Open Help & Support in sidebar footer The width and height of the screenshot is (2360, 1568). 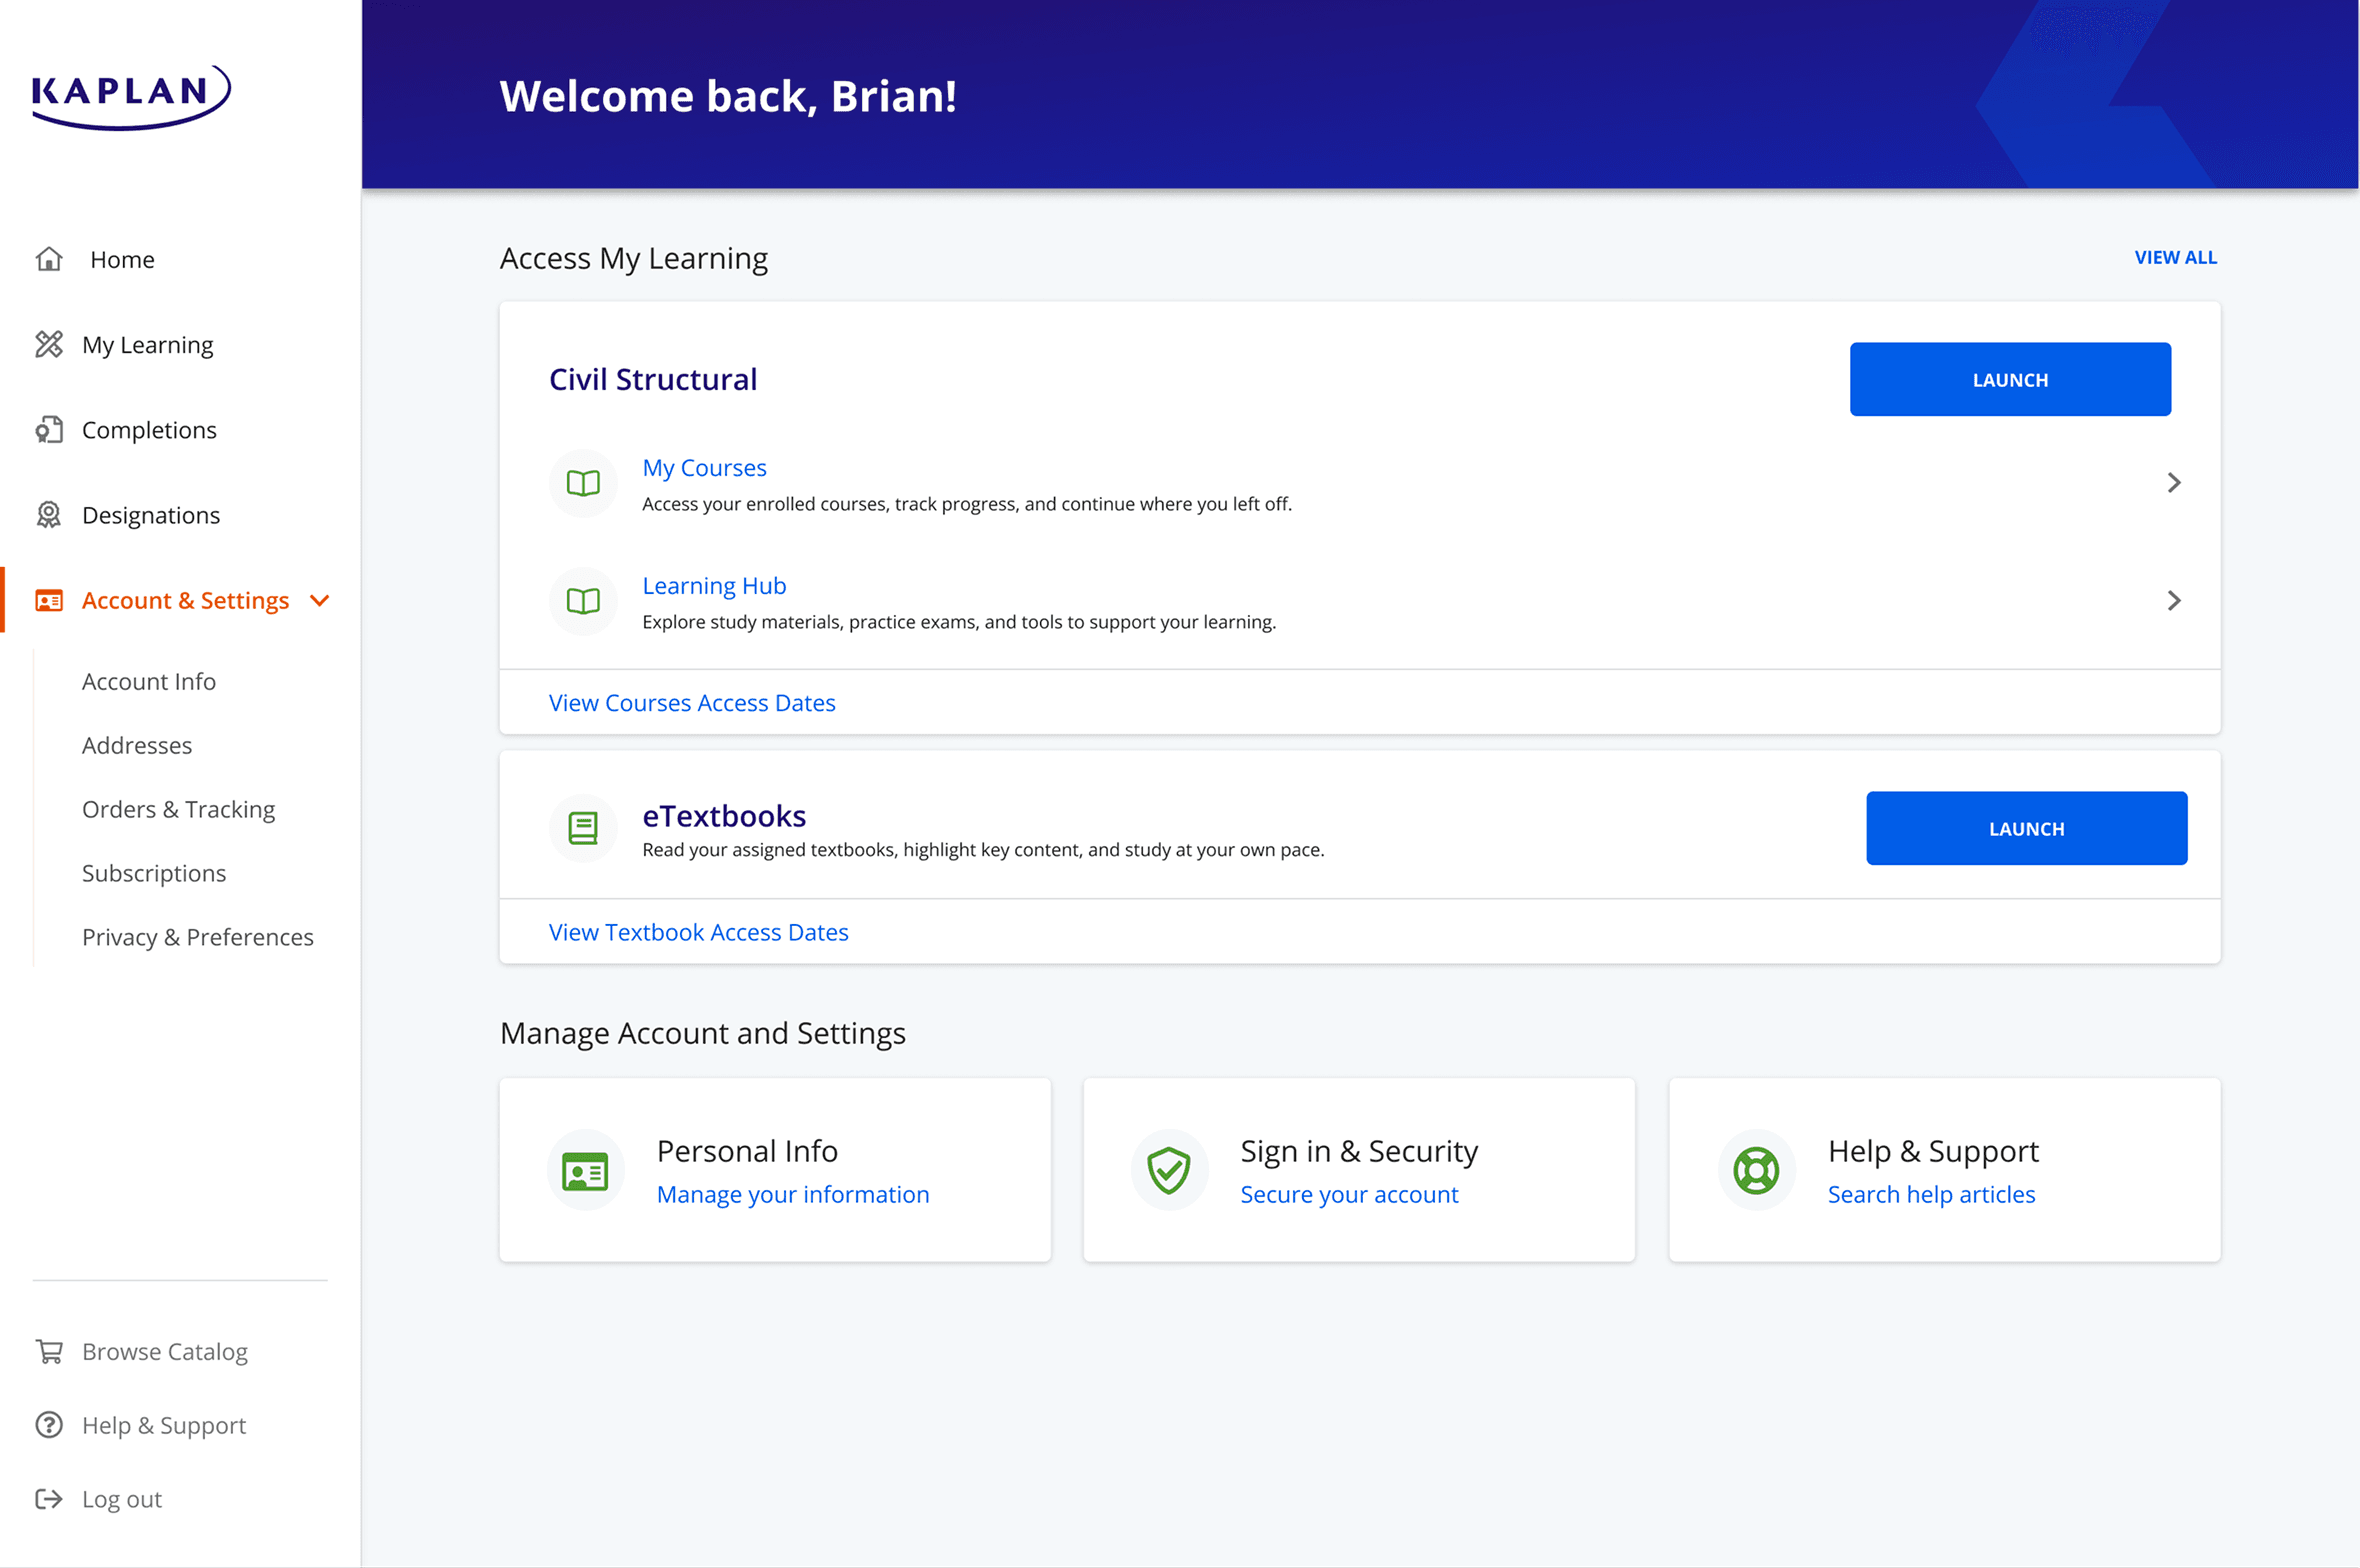pos(164,1425)
